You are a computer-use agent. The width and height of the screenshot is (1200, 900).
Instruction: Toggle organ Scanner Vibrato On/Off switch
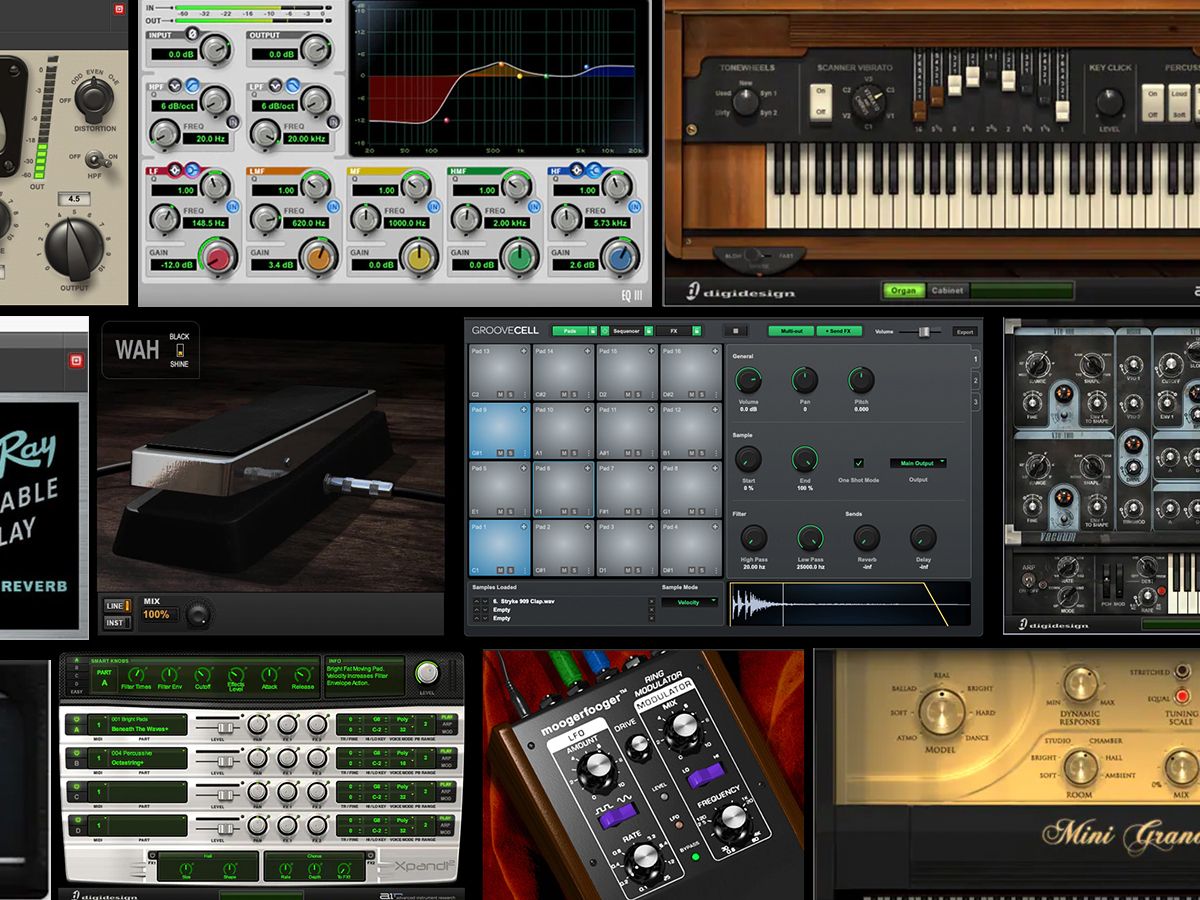[821, 102]
